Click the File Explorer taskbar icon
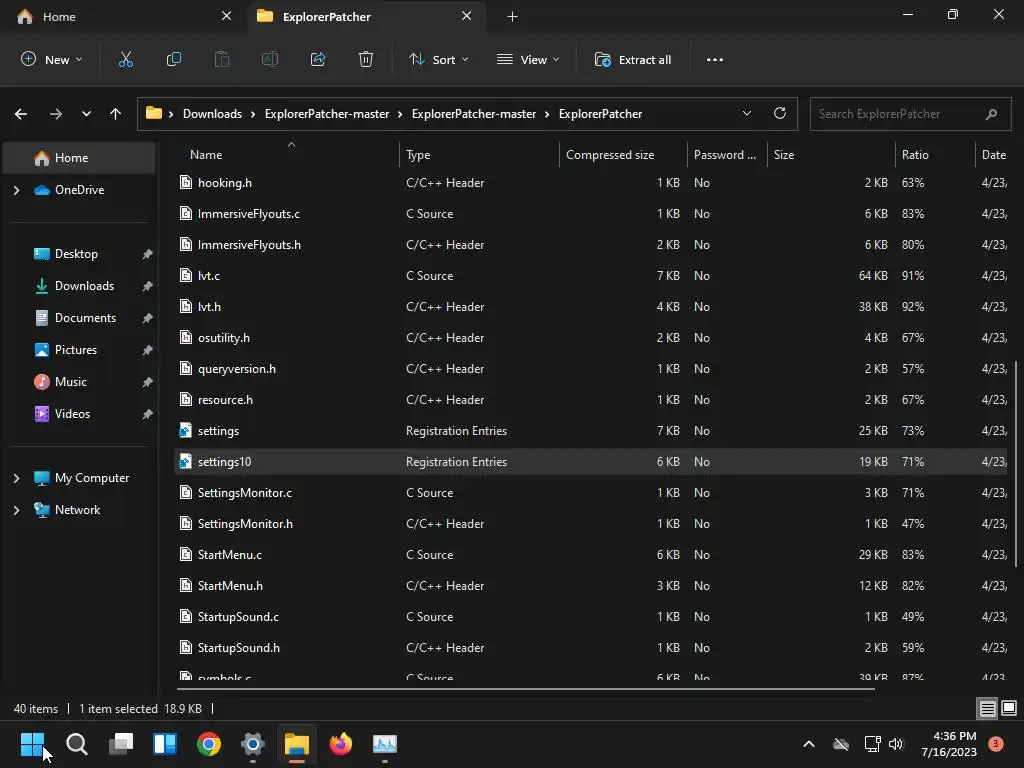Image resolution: width=1024 pixels, height=768 pixels. click(296, 744)
